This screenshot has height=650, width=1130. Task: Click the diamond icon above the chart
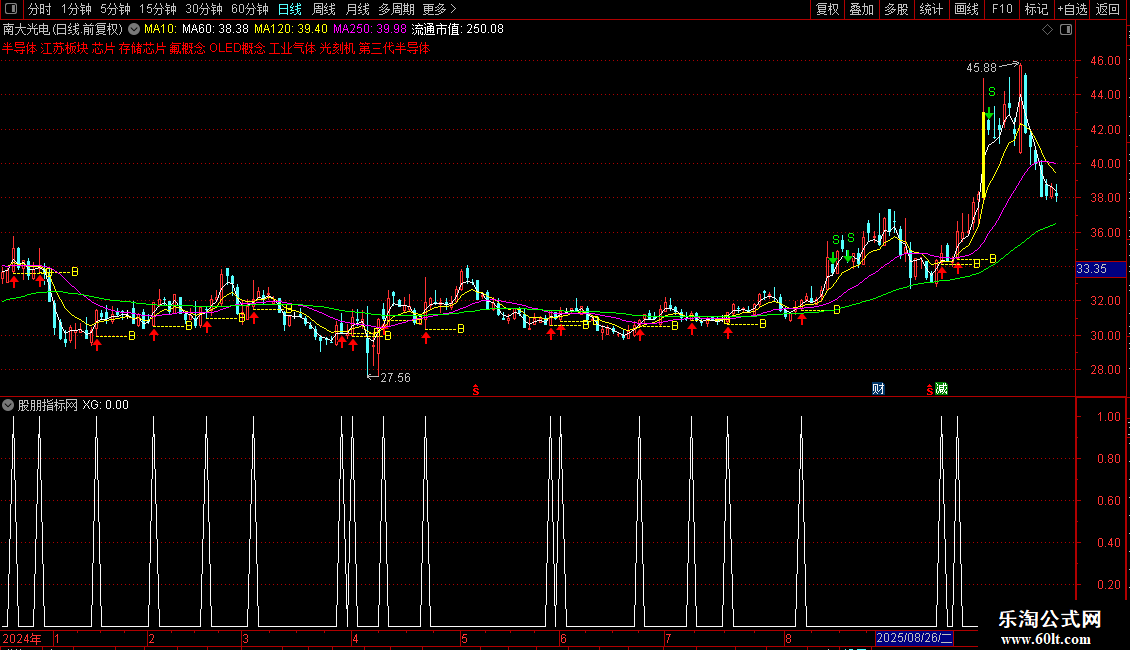[x=1048, y=30]
